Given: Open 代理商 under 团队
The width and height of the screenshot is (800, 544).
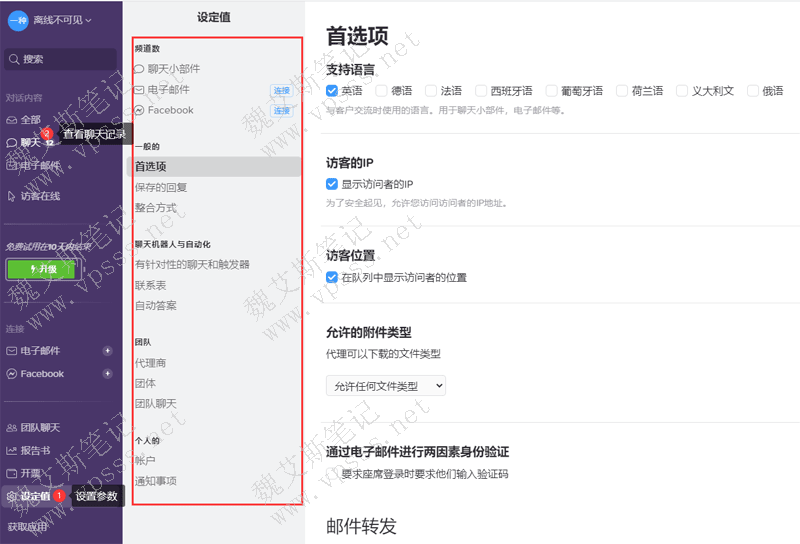Looking at the screenshot, I should click(x=151, y=363).
